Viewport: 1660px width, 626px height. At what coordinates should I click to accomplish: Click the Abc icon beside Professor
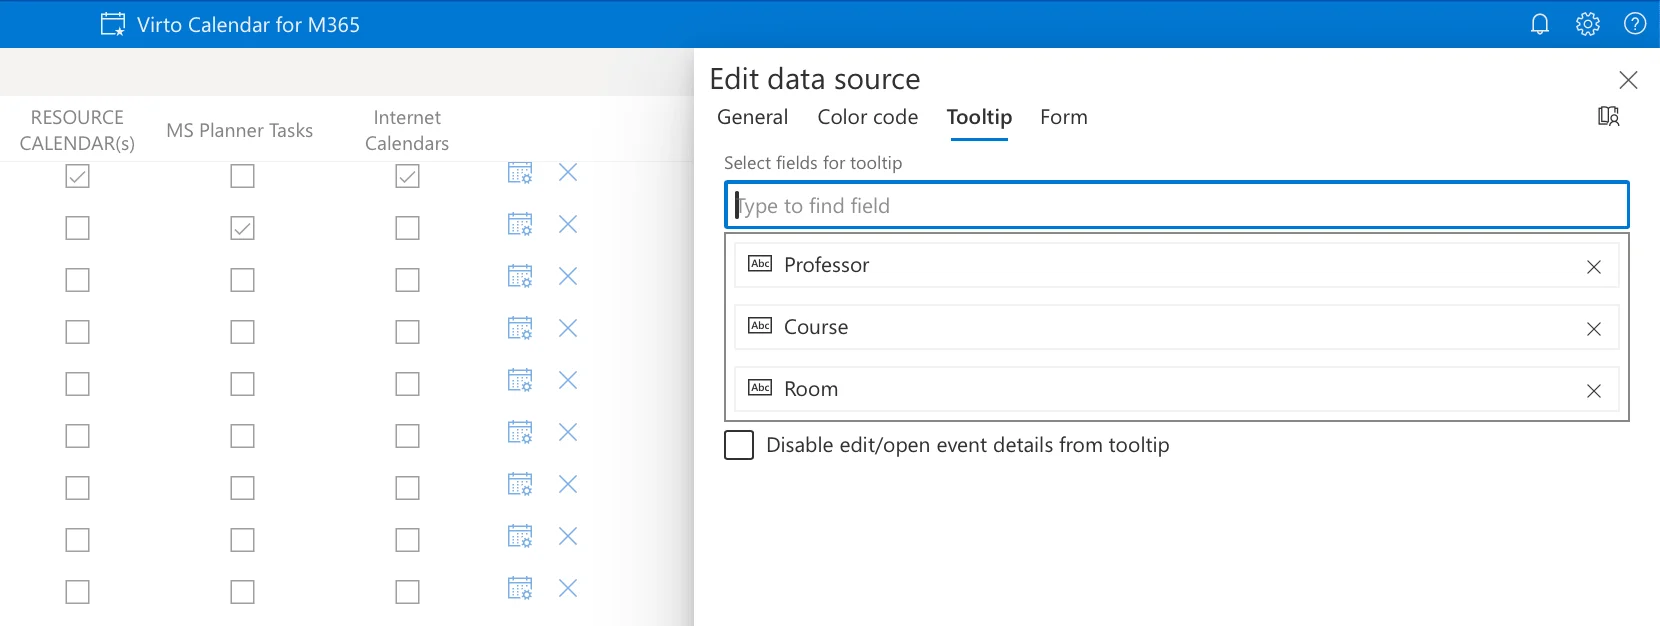click(x=760, y=264)
